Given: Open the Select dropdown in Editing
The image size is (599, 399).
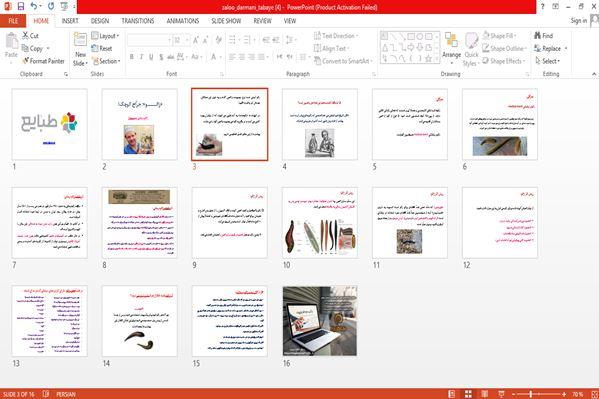Looking at the screenshot, I should click(547, 61).
